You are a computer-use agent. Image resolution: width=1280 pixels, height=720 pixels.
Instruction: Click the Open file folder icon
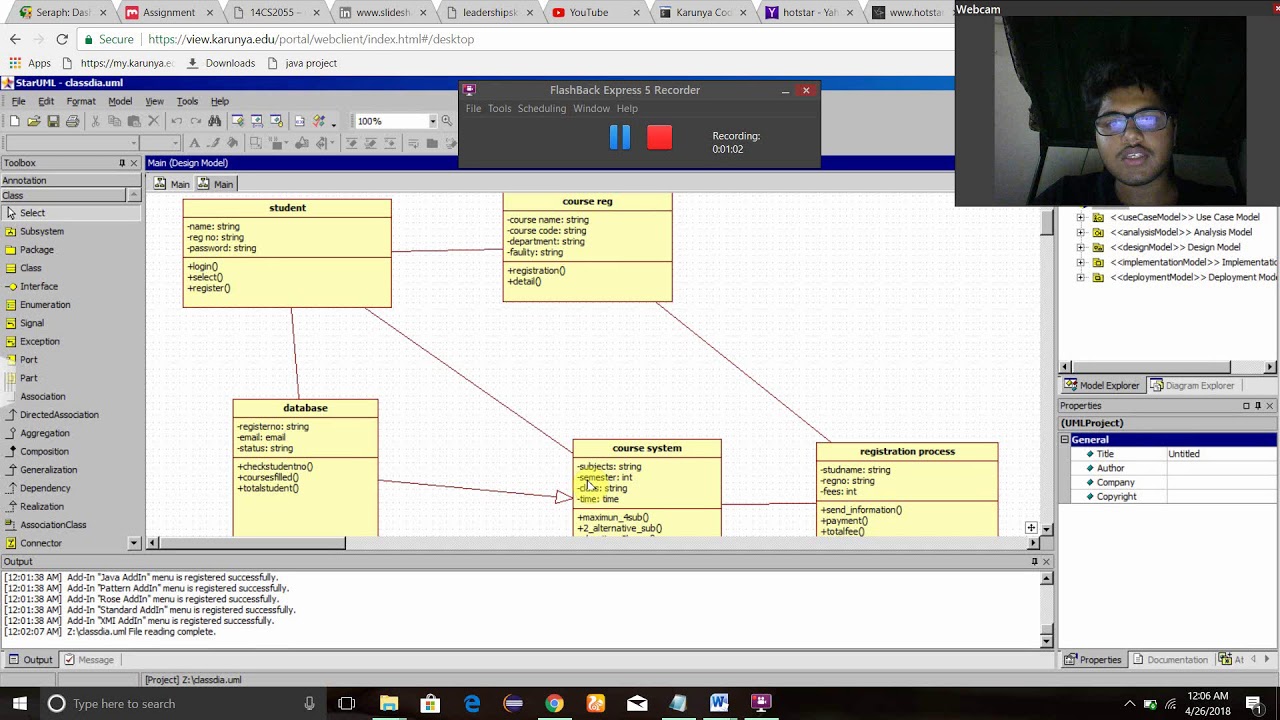pyautogui.click(x=33, y=121)
